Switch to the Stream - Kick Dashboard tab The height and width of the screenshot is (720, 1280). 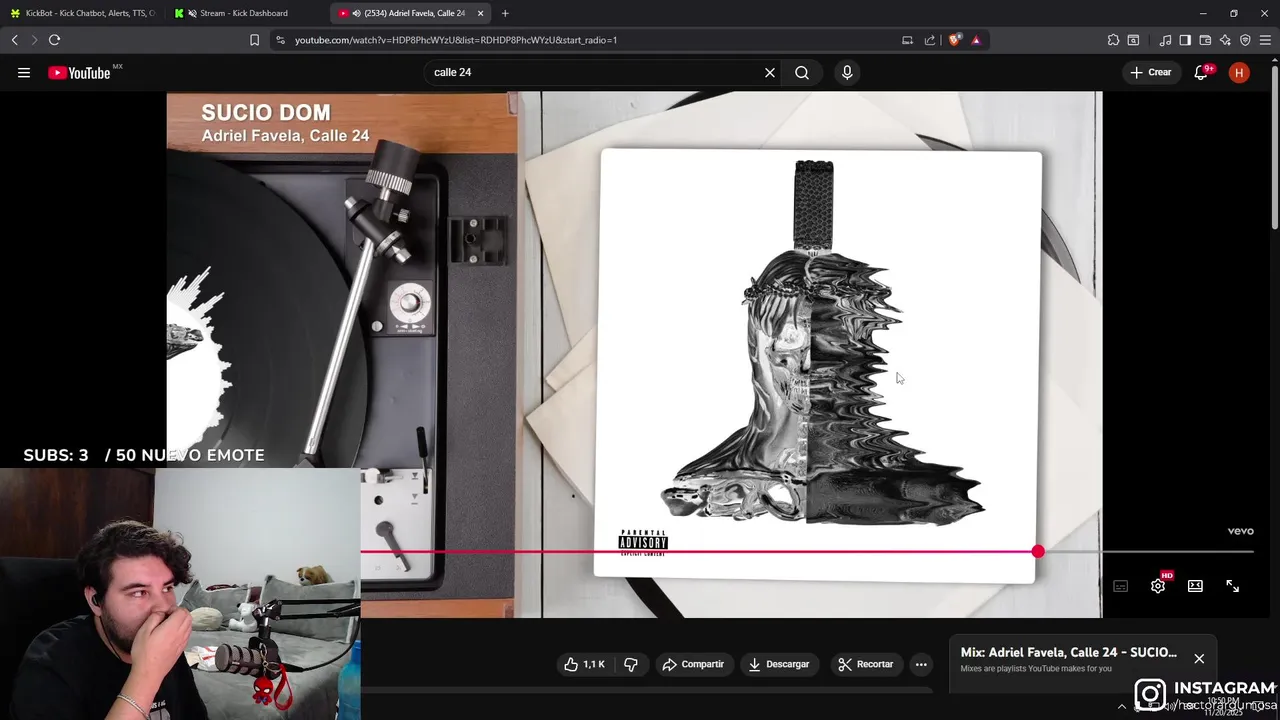click(246, 13)
